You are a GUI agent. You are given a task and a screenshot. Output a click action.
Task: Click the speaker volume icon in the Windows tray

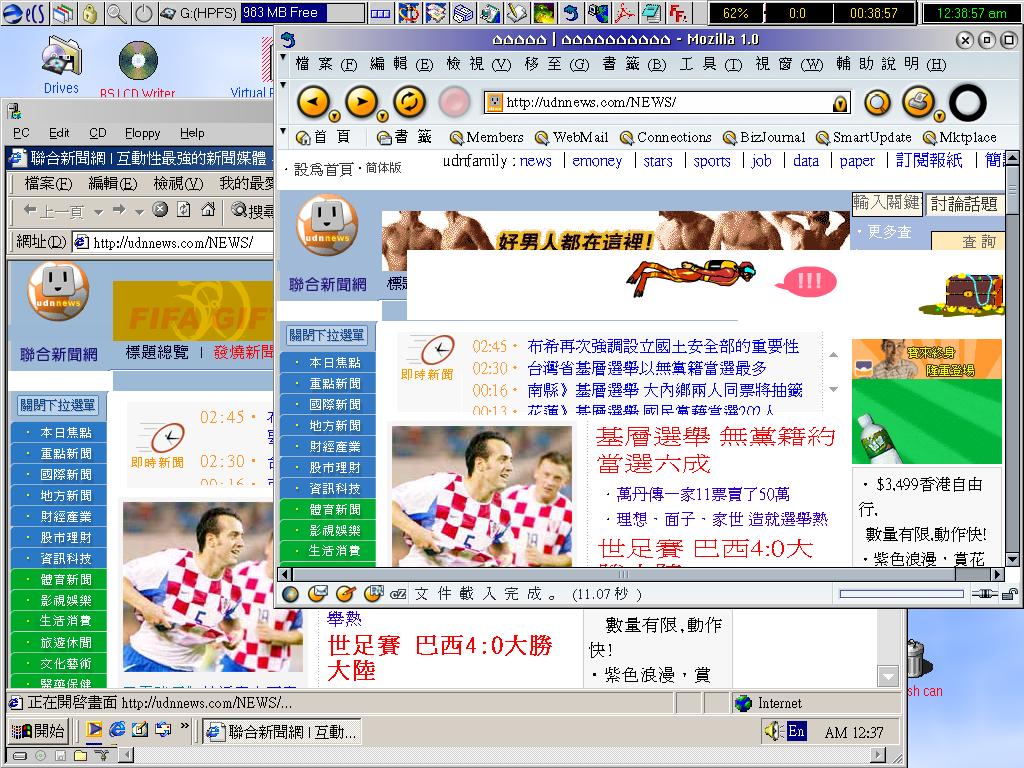(x=773, y=731)
